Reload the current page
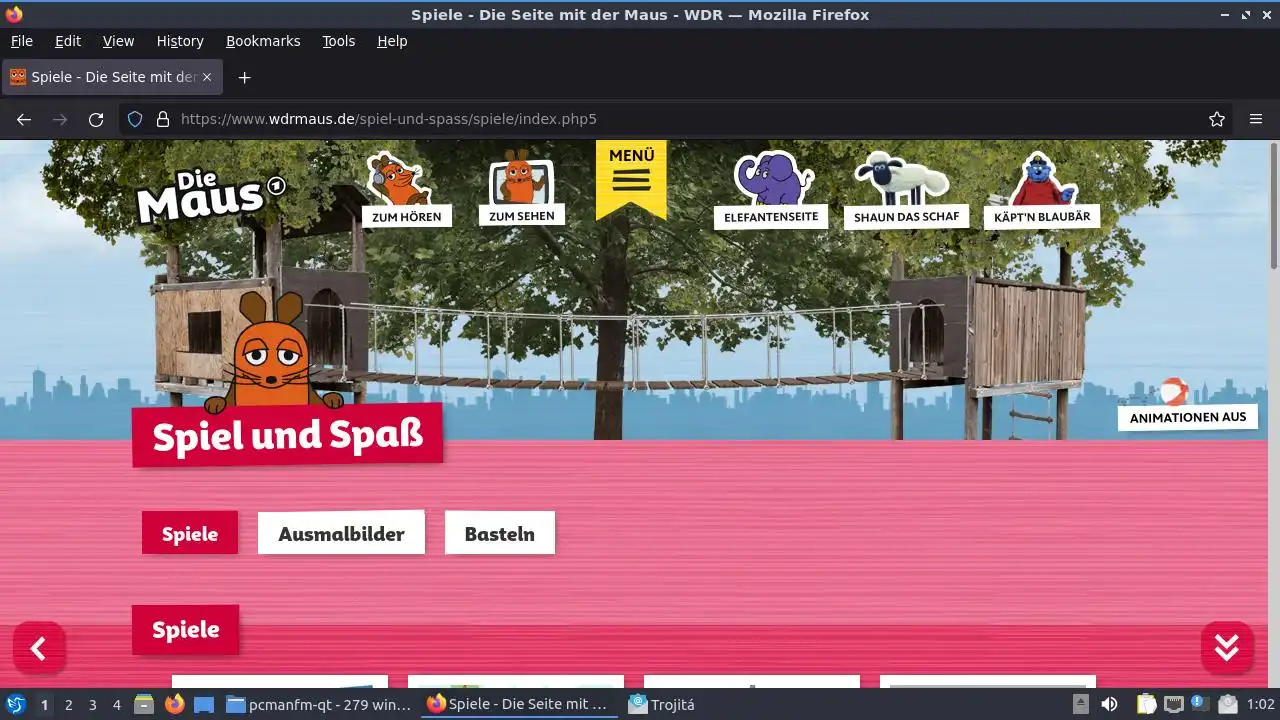Screen dimensions: 1280x720 click(x=96, y=119)
